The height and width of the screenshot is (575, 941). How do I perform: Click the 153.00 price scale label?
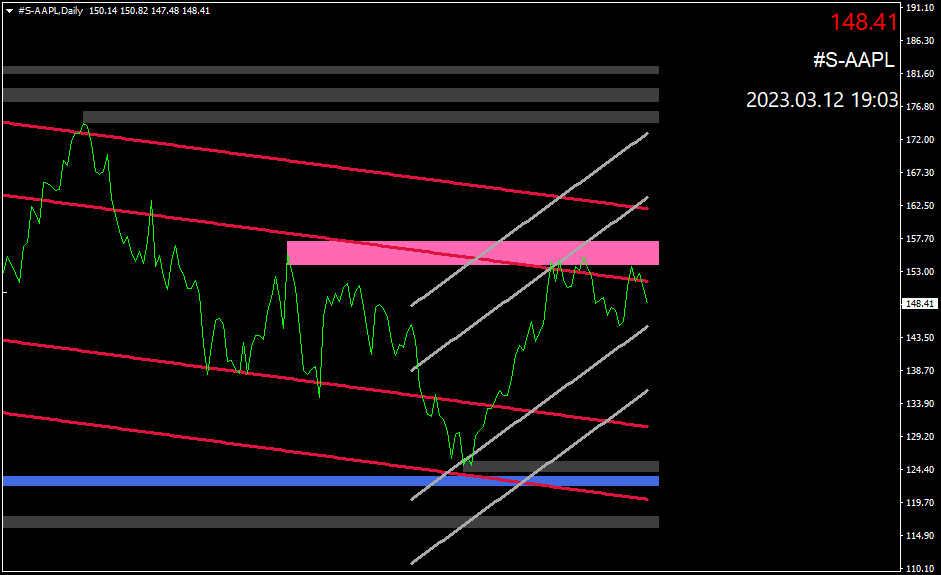(920, 272)
